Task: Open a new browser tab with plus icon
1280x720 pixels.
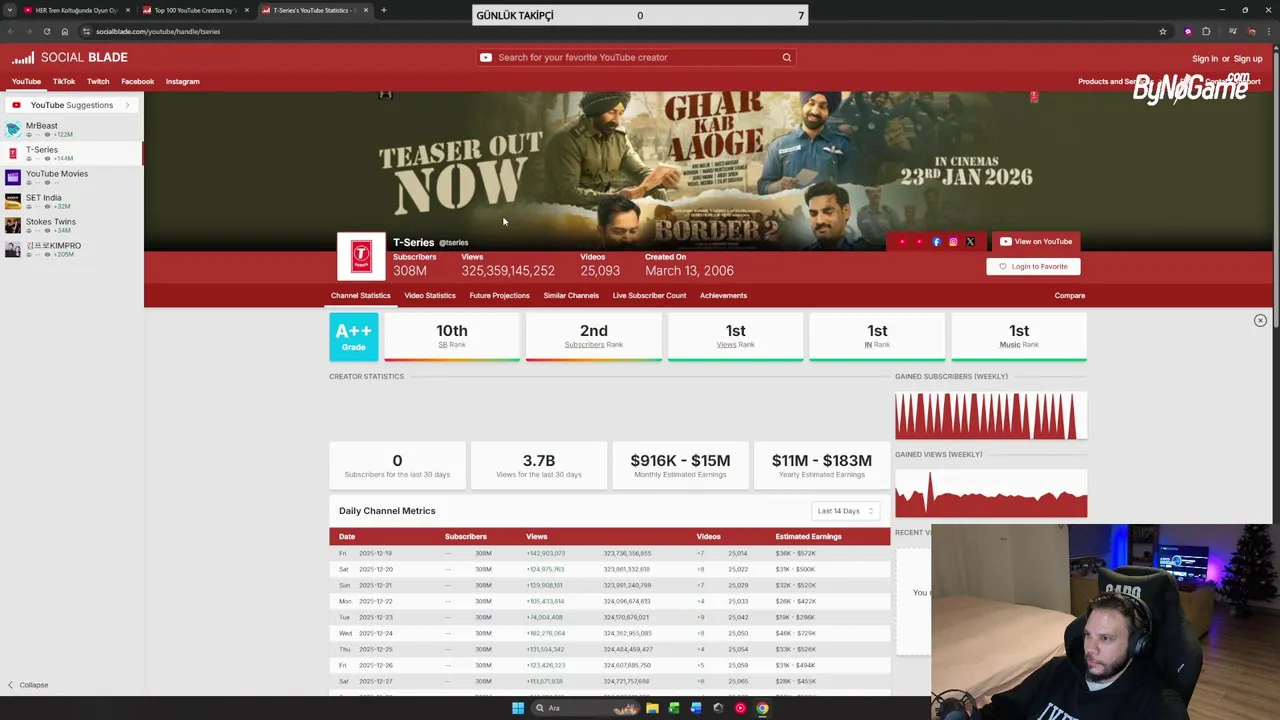Action: pos(383,10)
